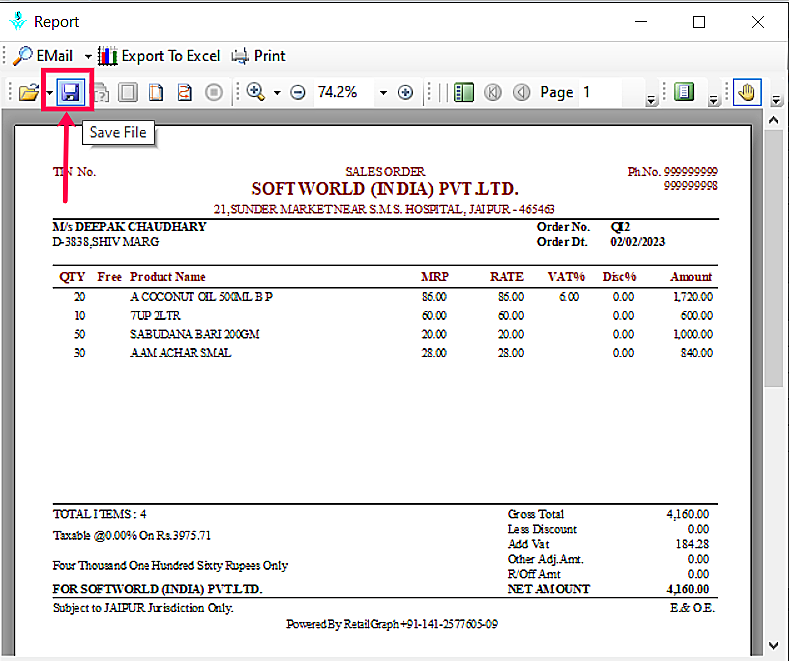Viewport: 789px width, 661px height.
Task: Click the Report application logo icon
Action: pyautogui.click(x=18, y=22)
